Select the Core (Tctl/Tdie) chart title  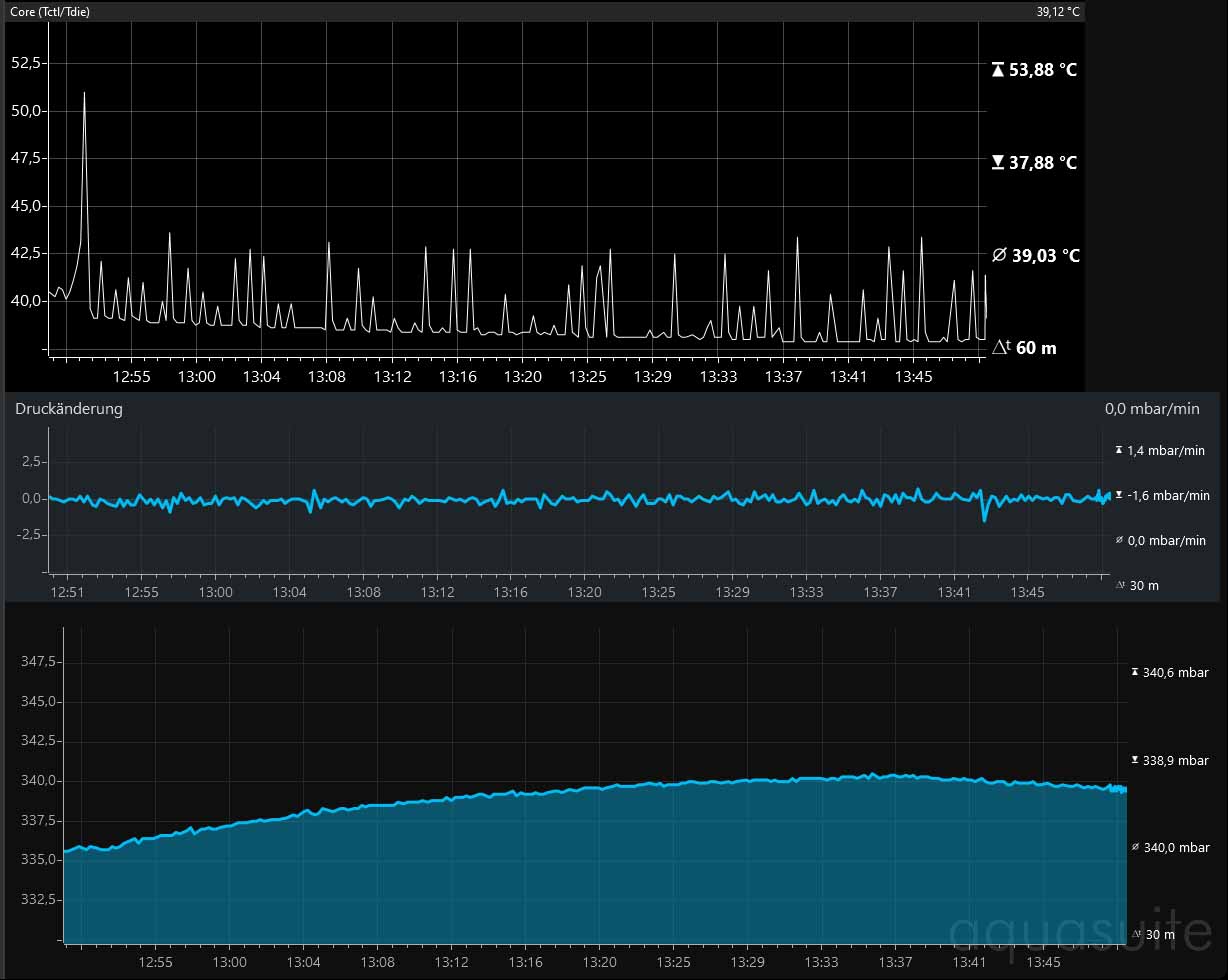[x=50, y=12]
